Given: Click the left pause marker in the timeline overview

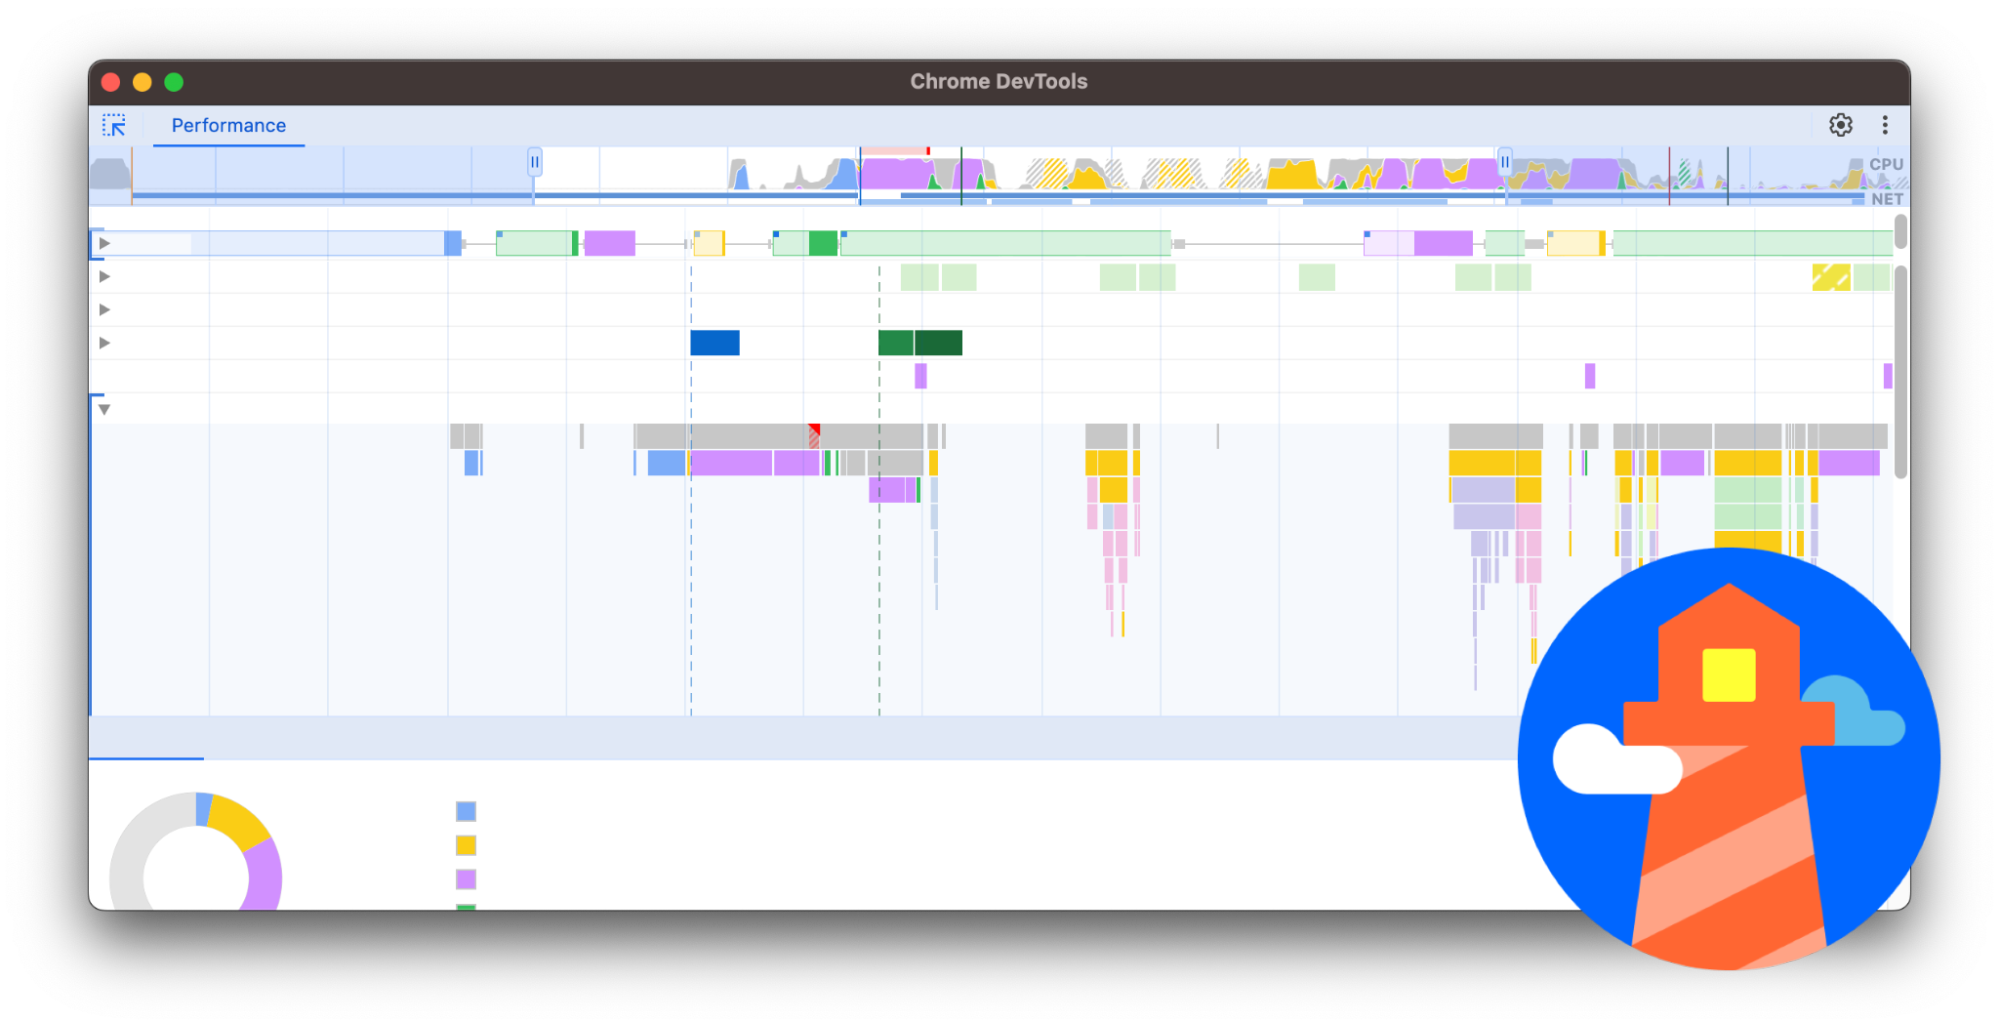Looking at the screenshot, I should (x=534, y=161).
